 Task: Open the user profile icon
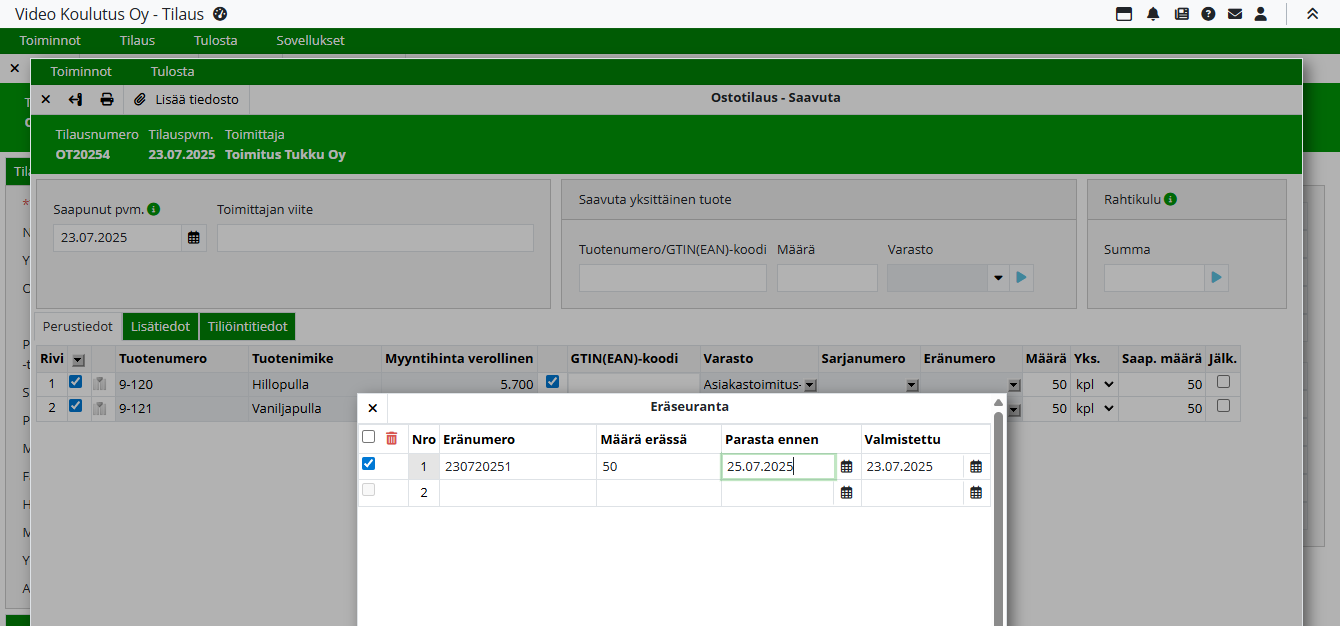[1261, 14]
